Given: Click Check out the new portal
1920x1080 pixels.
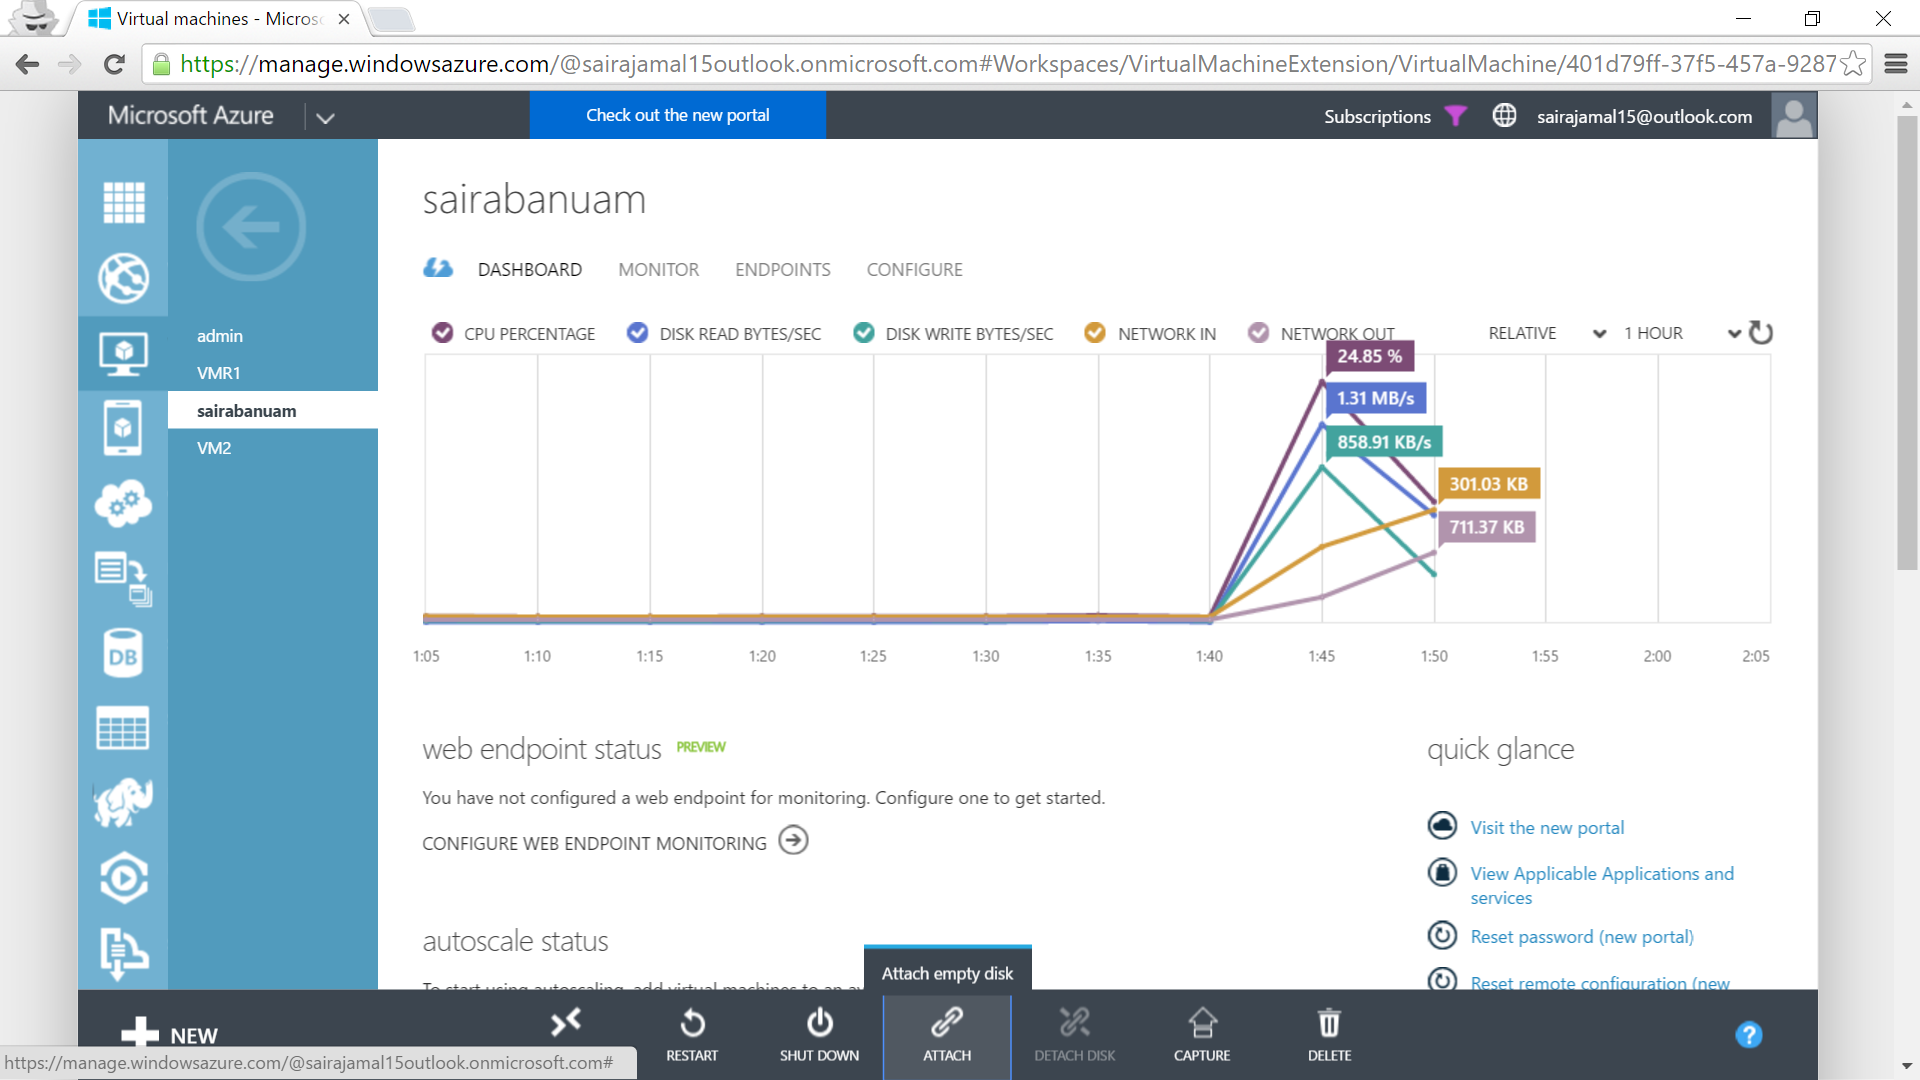Looking at the screenshot, I should pos(677,115).
